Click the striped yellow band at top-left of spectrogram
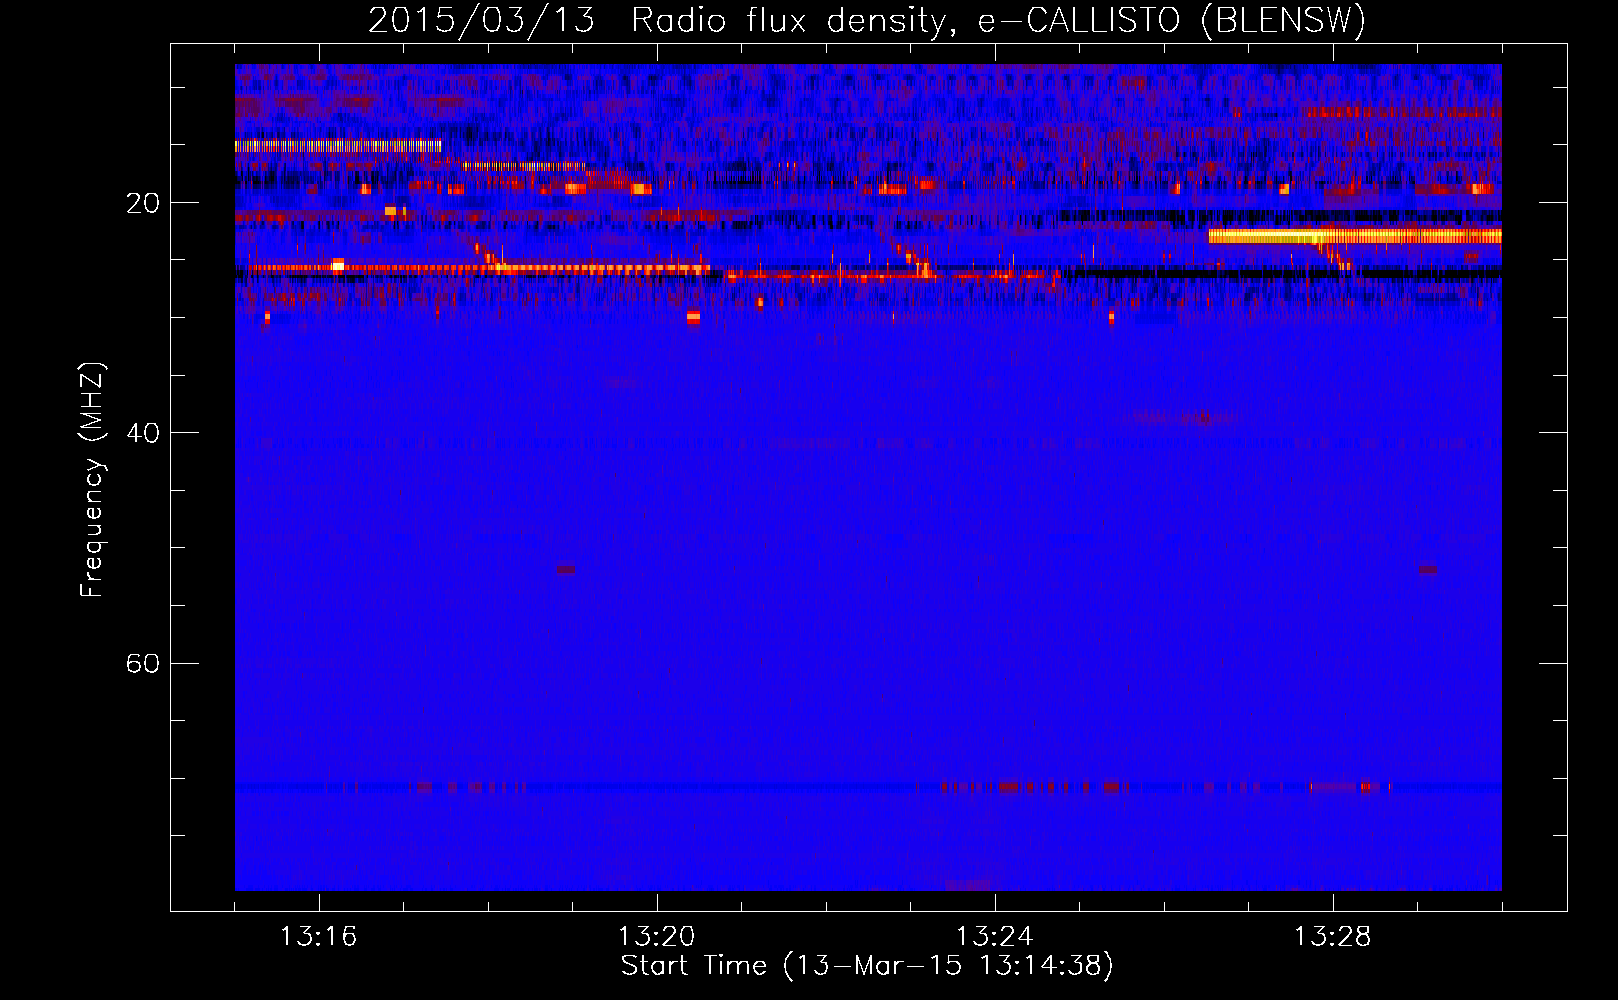The image size is (1618, 1000). tap(338, 146)
